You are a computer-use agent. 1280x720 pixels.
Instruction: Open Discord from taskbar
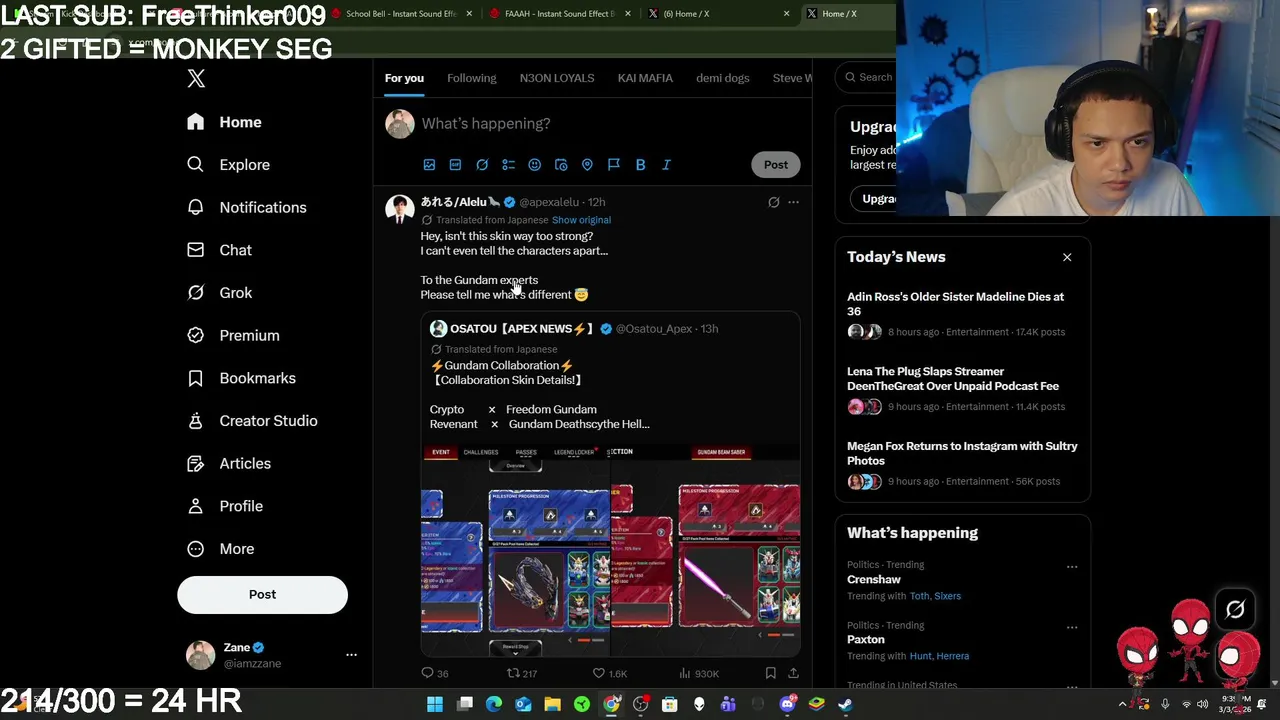[x=787, y=705]
